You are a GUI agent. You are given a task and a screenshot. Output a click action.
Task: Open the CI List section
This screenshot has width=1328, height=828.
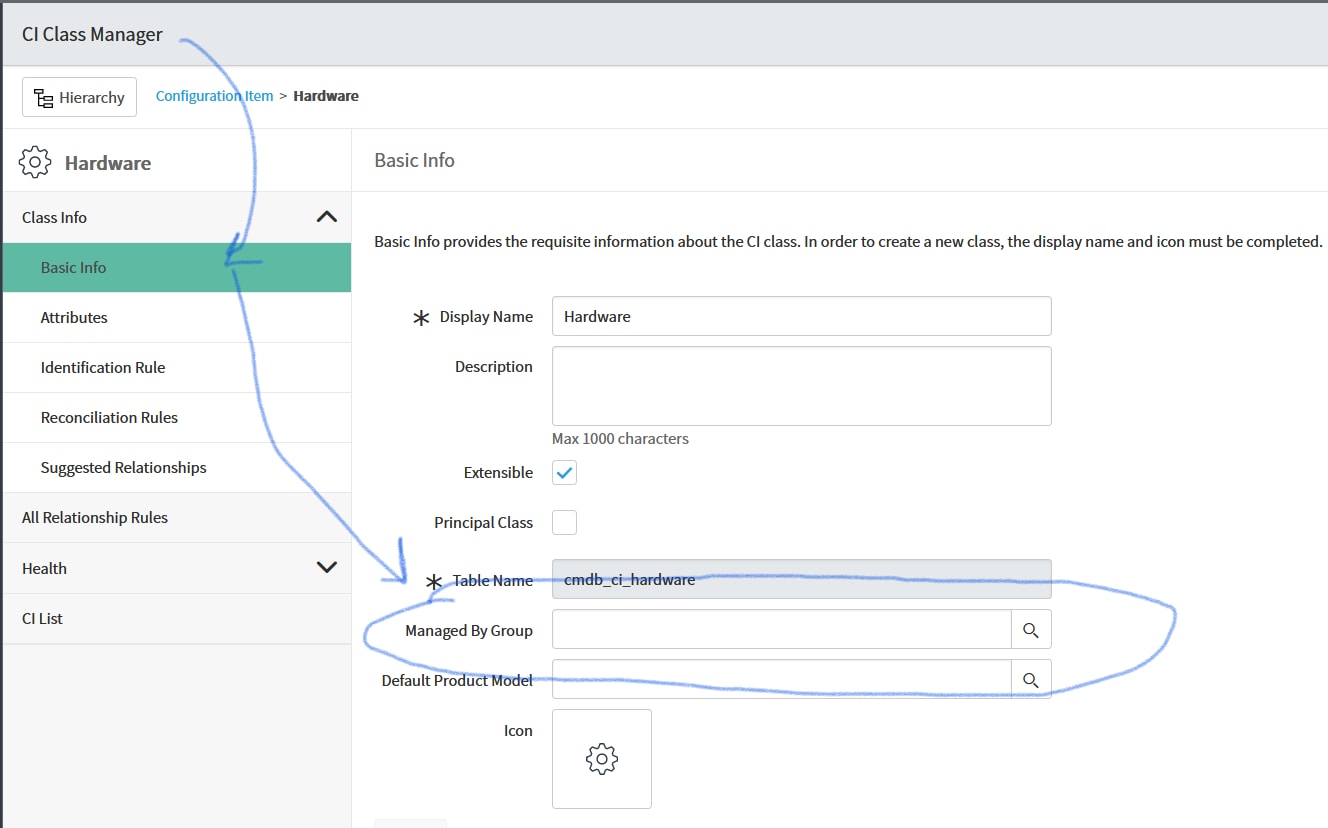tap(42, 618)
